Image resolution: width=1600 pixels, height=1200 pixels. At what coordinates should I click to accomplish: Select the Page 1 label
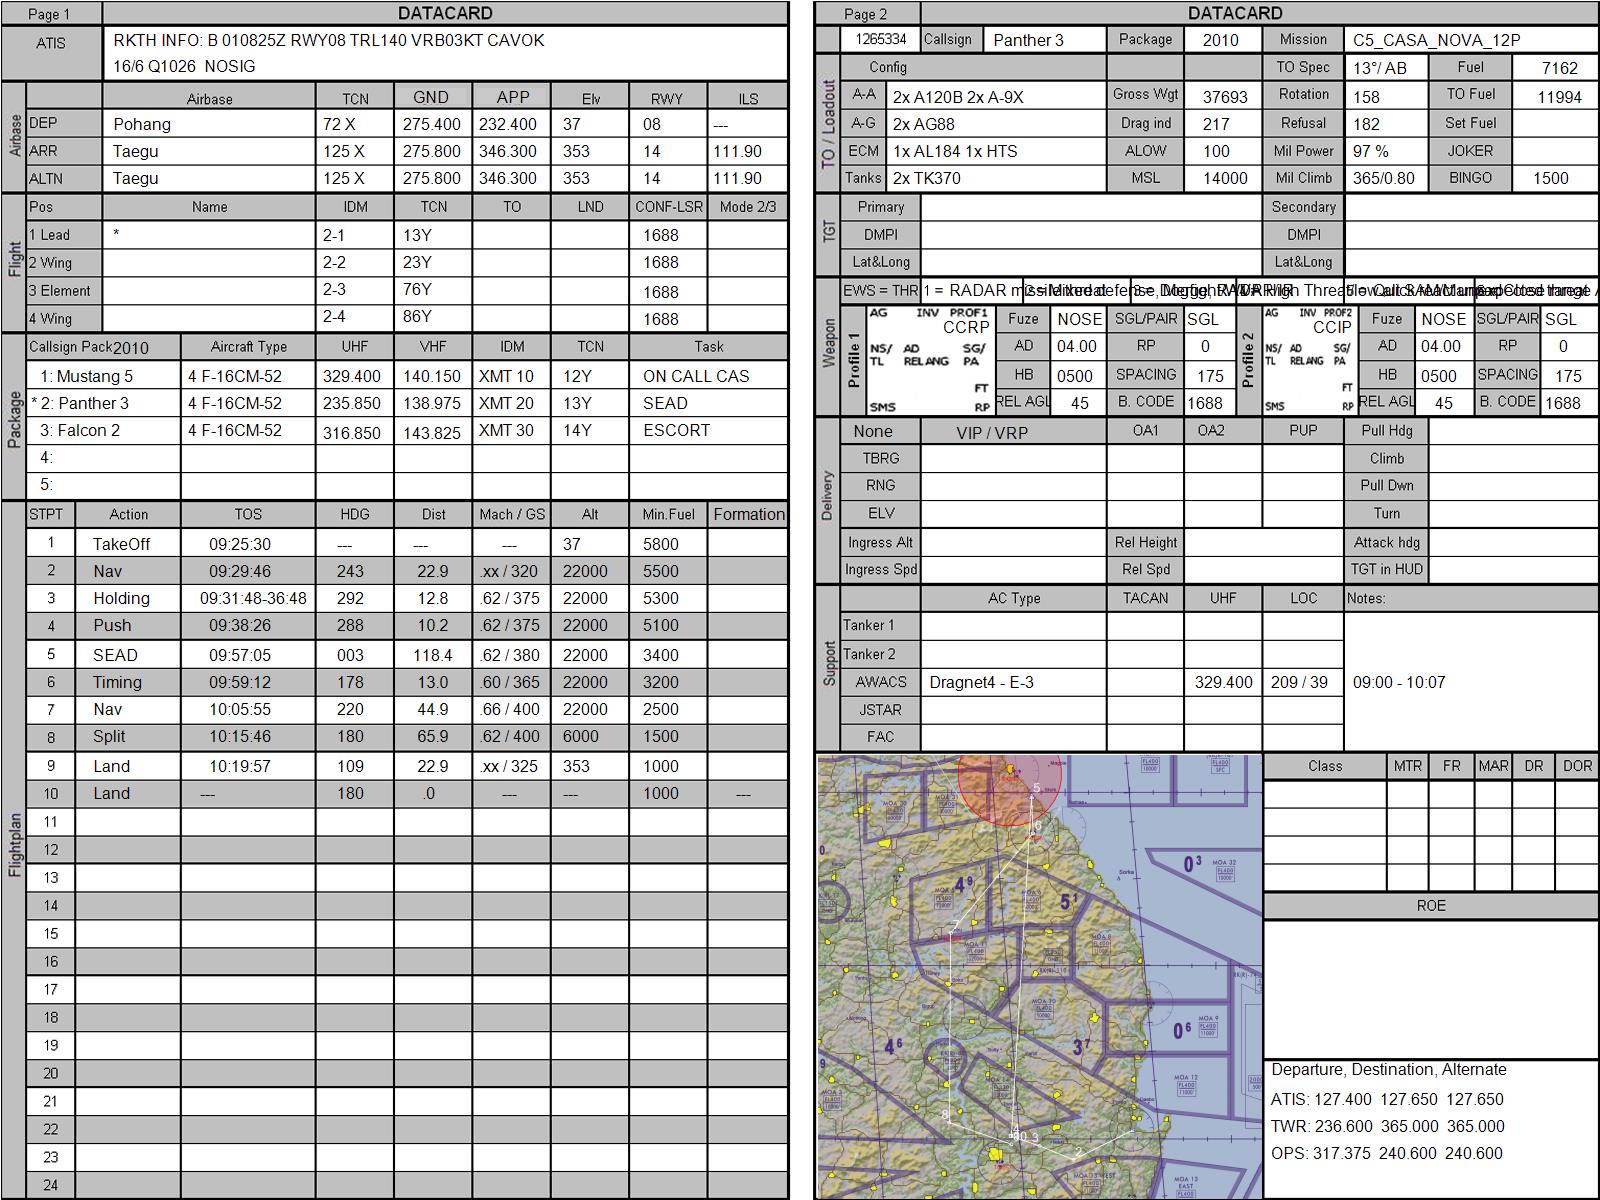click(50, 14)
